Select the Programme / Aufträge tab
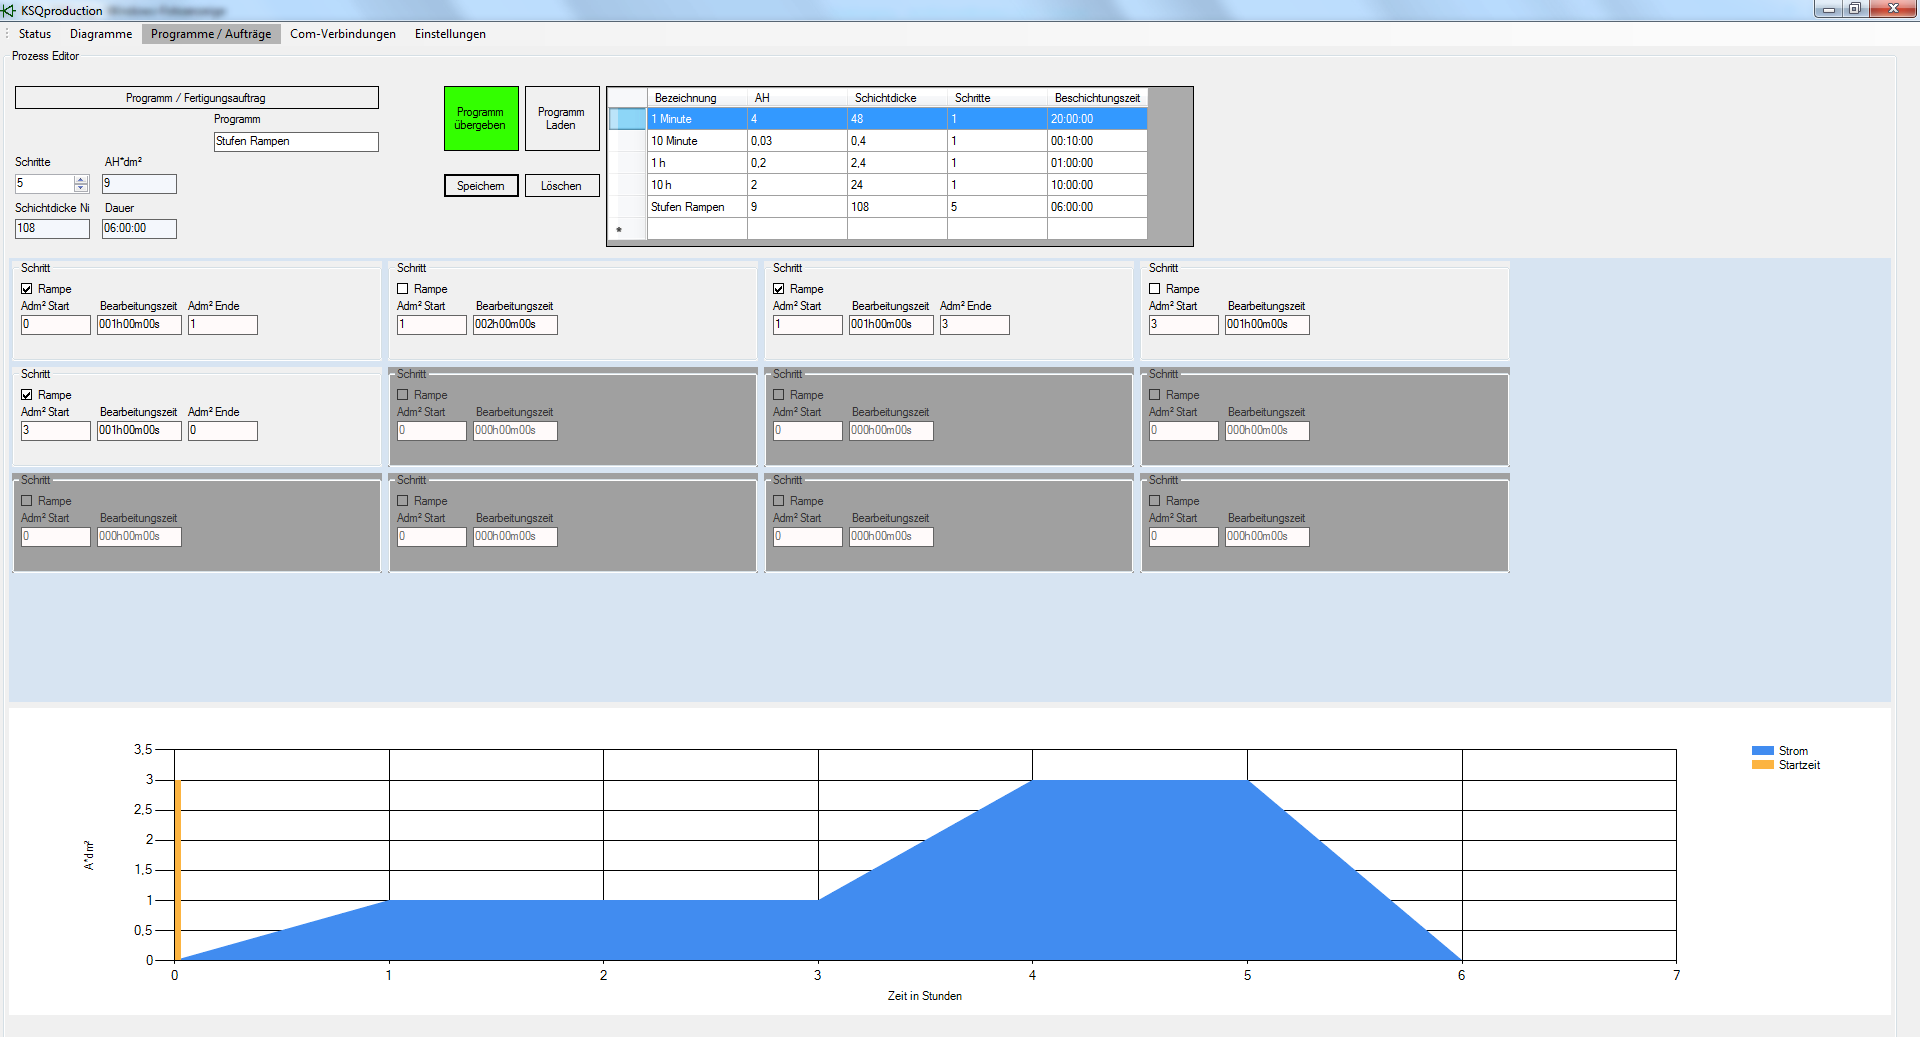The height and width of the screenshot is (1037, 1920). [x=211, y=34]
